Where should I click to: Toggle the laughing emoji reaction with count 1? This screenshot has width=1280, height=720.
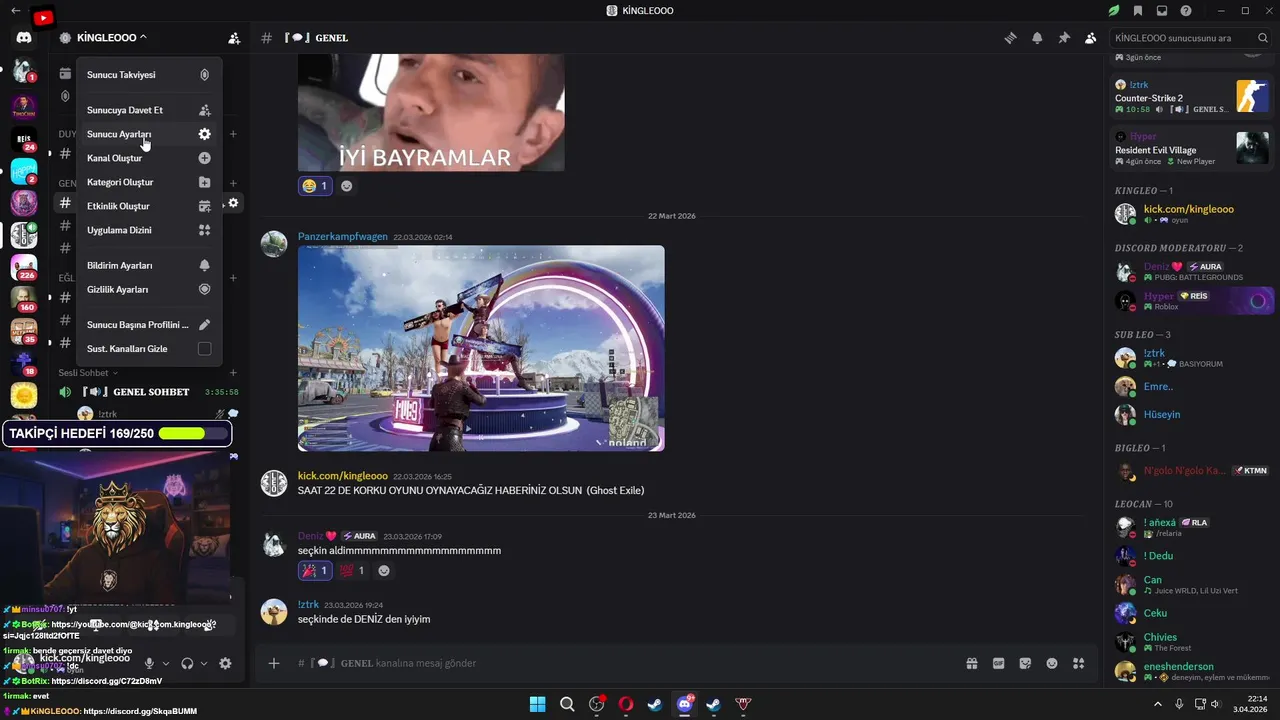point(315,186)
